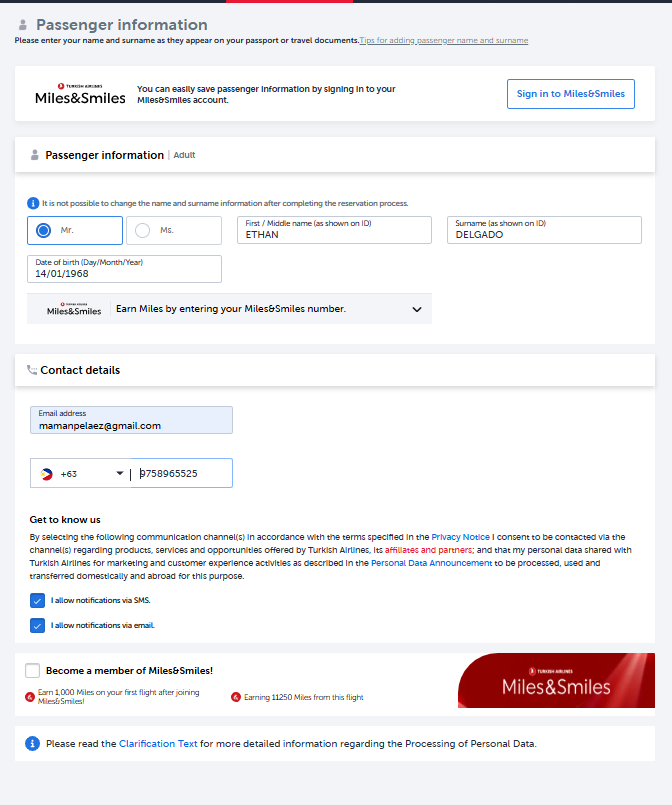Click the blue info icon above the name fields

(x=33, y=203)
